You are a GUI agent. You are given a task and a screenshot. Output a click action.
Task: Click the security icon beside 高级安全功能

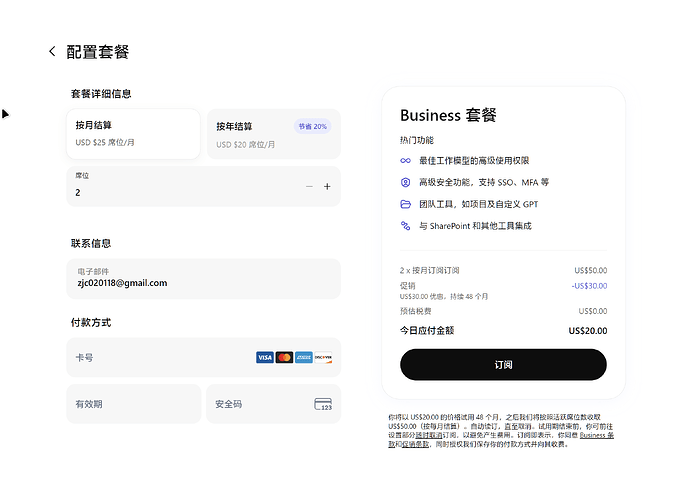click(405, 182)
